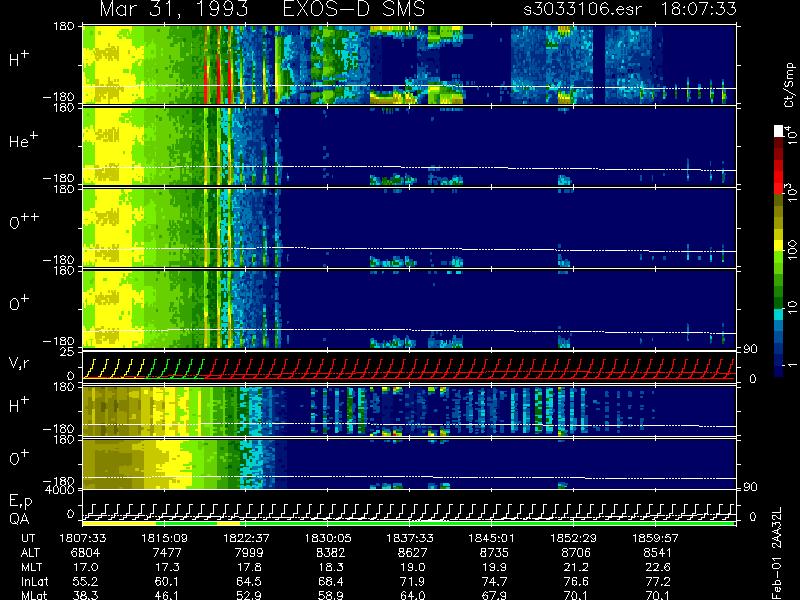Click the O+ label directly above E,p
The width and height of the screenshot is (800, 600).
click(19, 458)
